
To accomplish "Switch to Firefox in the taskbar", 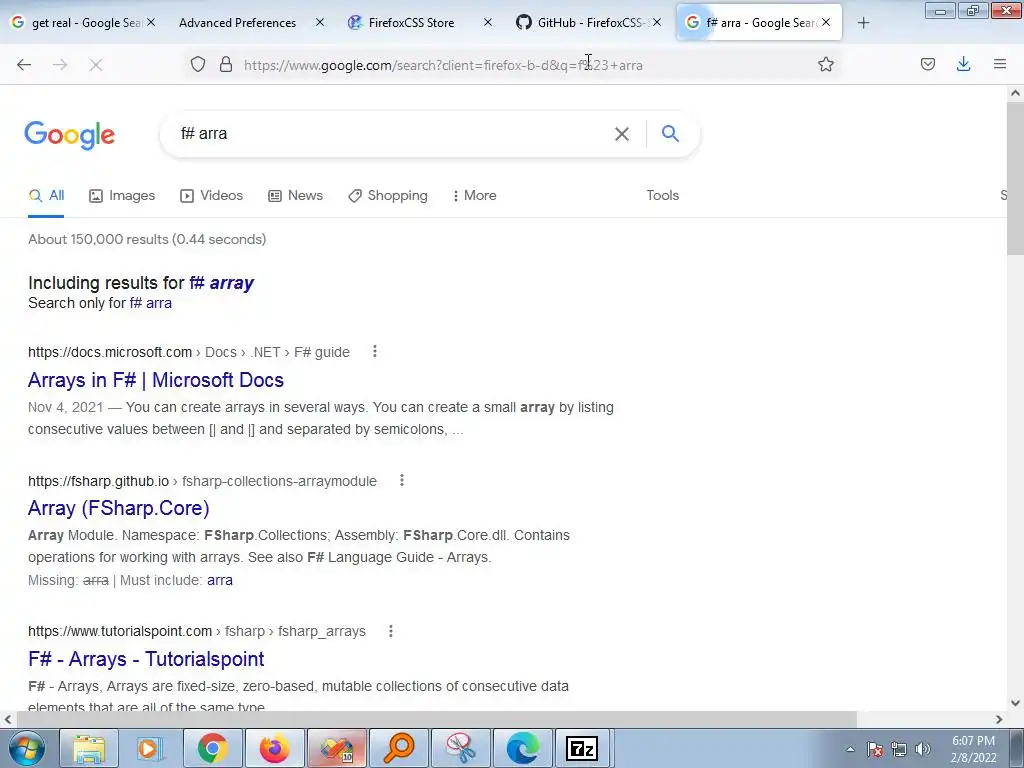I will pyautogui.click(x=274, y=748).
